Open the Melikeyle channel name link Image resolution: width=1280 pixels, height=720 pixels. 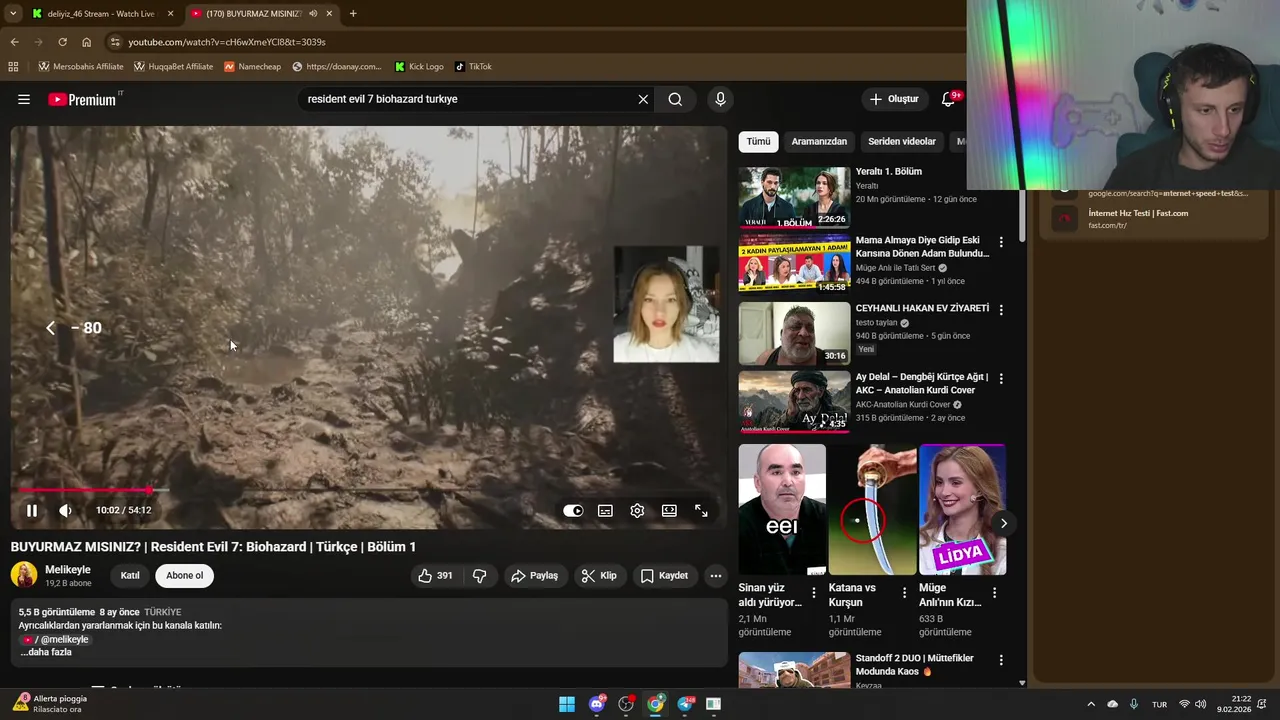coord(68,569)
